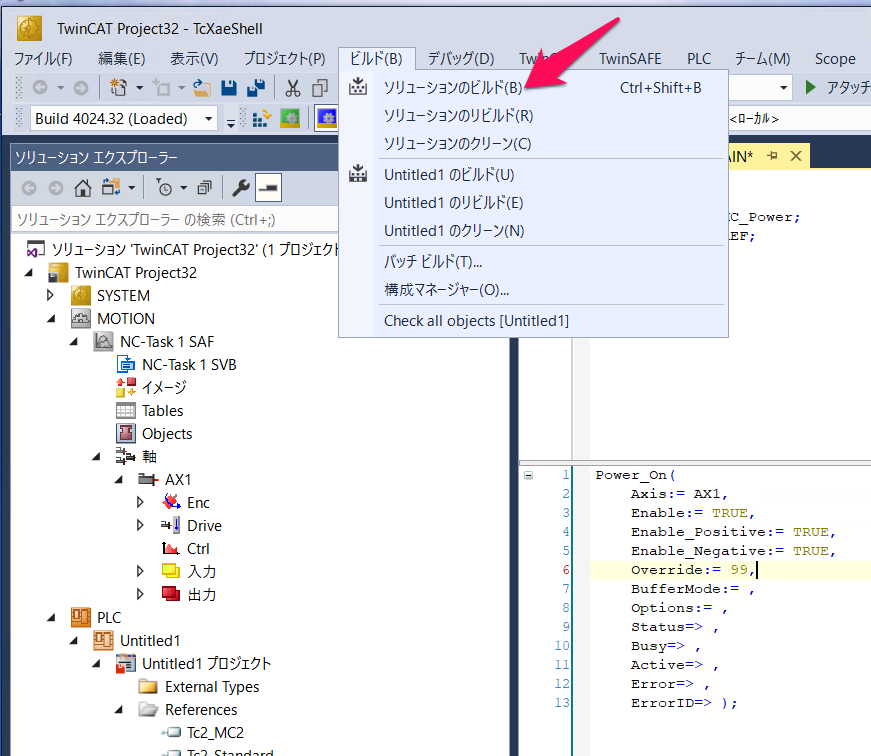Open the Pending Changes Filter dropdown arrow
This screenshot has height=756, width=871.
[183, 188]
